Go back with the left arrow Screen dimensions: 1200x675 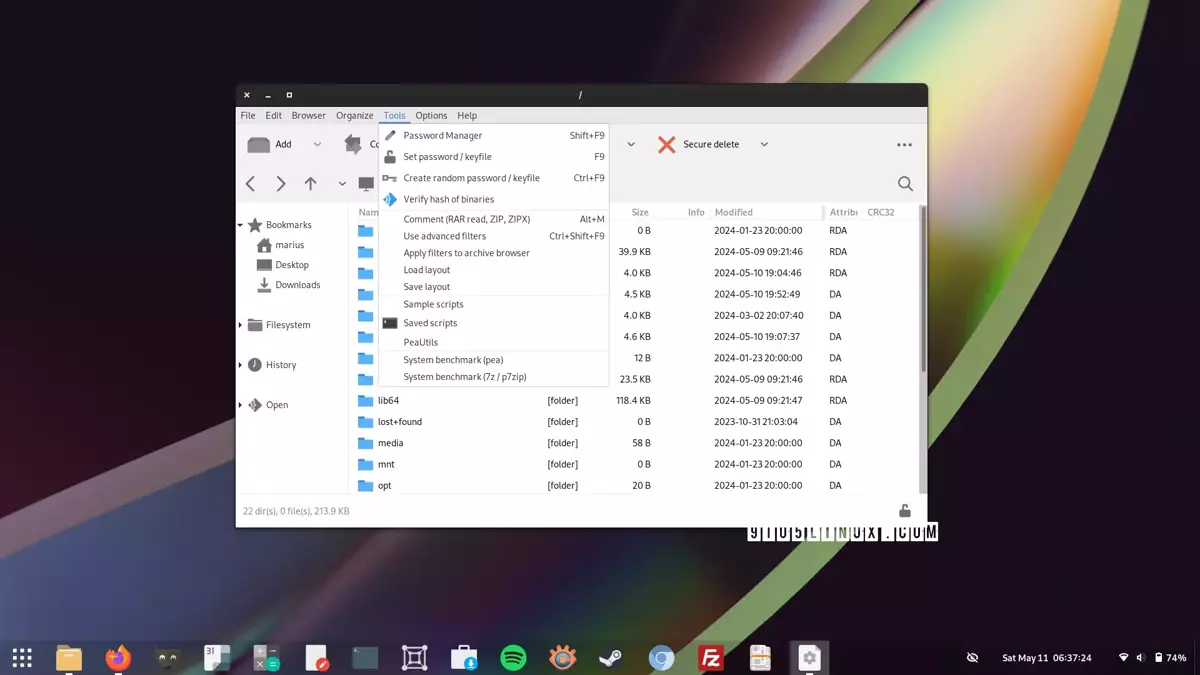point(251,184)
